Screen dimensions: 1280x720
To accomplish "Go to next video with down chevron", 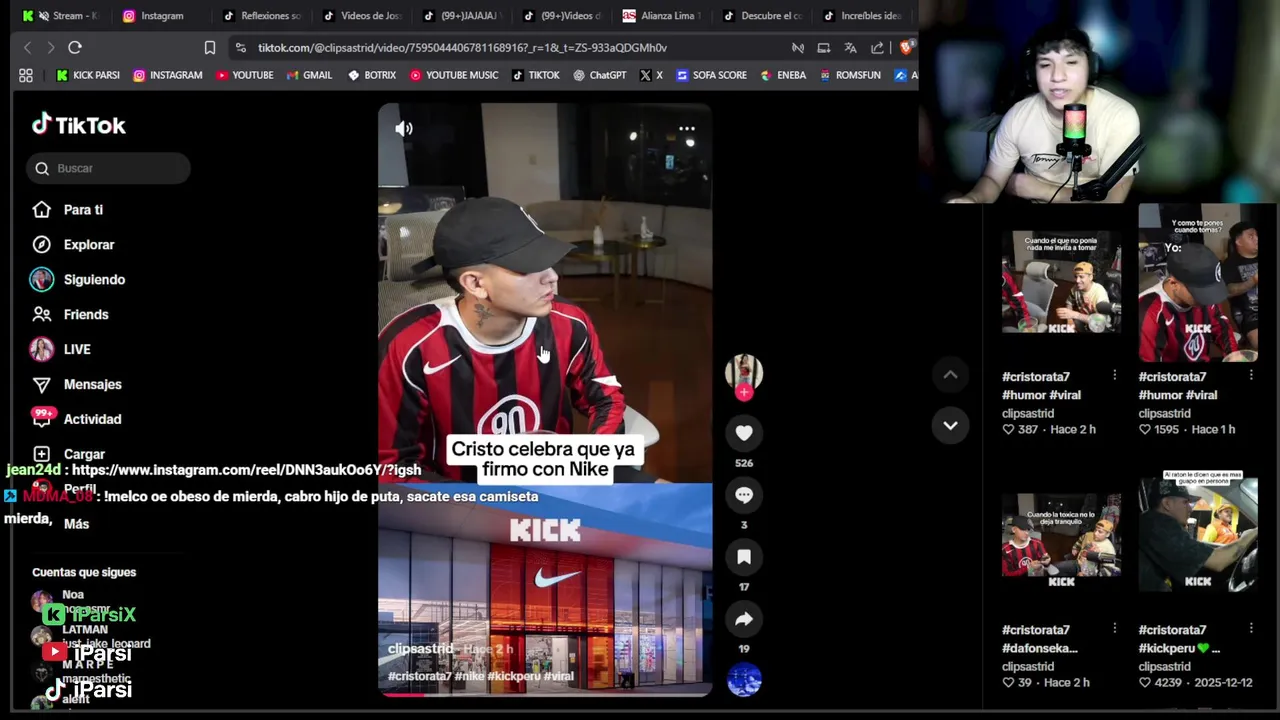I will [x=950, y=425].
